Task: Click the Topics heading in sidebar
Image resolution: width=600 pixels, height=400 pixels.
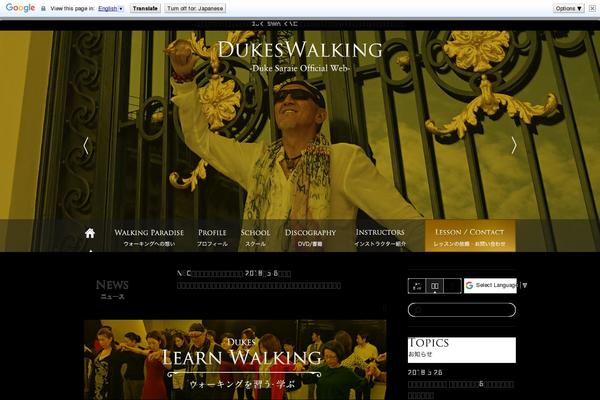Action: [x=428, y=343]
